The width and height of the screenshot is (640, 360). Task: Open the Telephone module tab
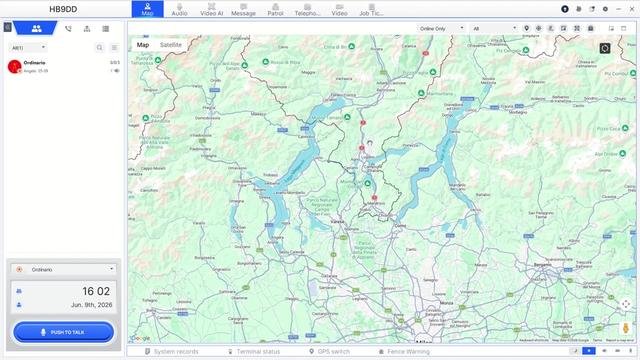(307, 9)
